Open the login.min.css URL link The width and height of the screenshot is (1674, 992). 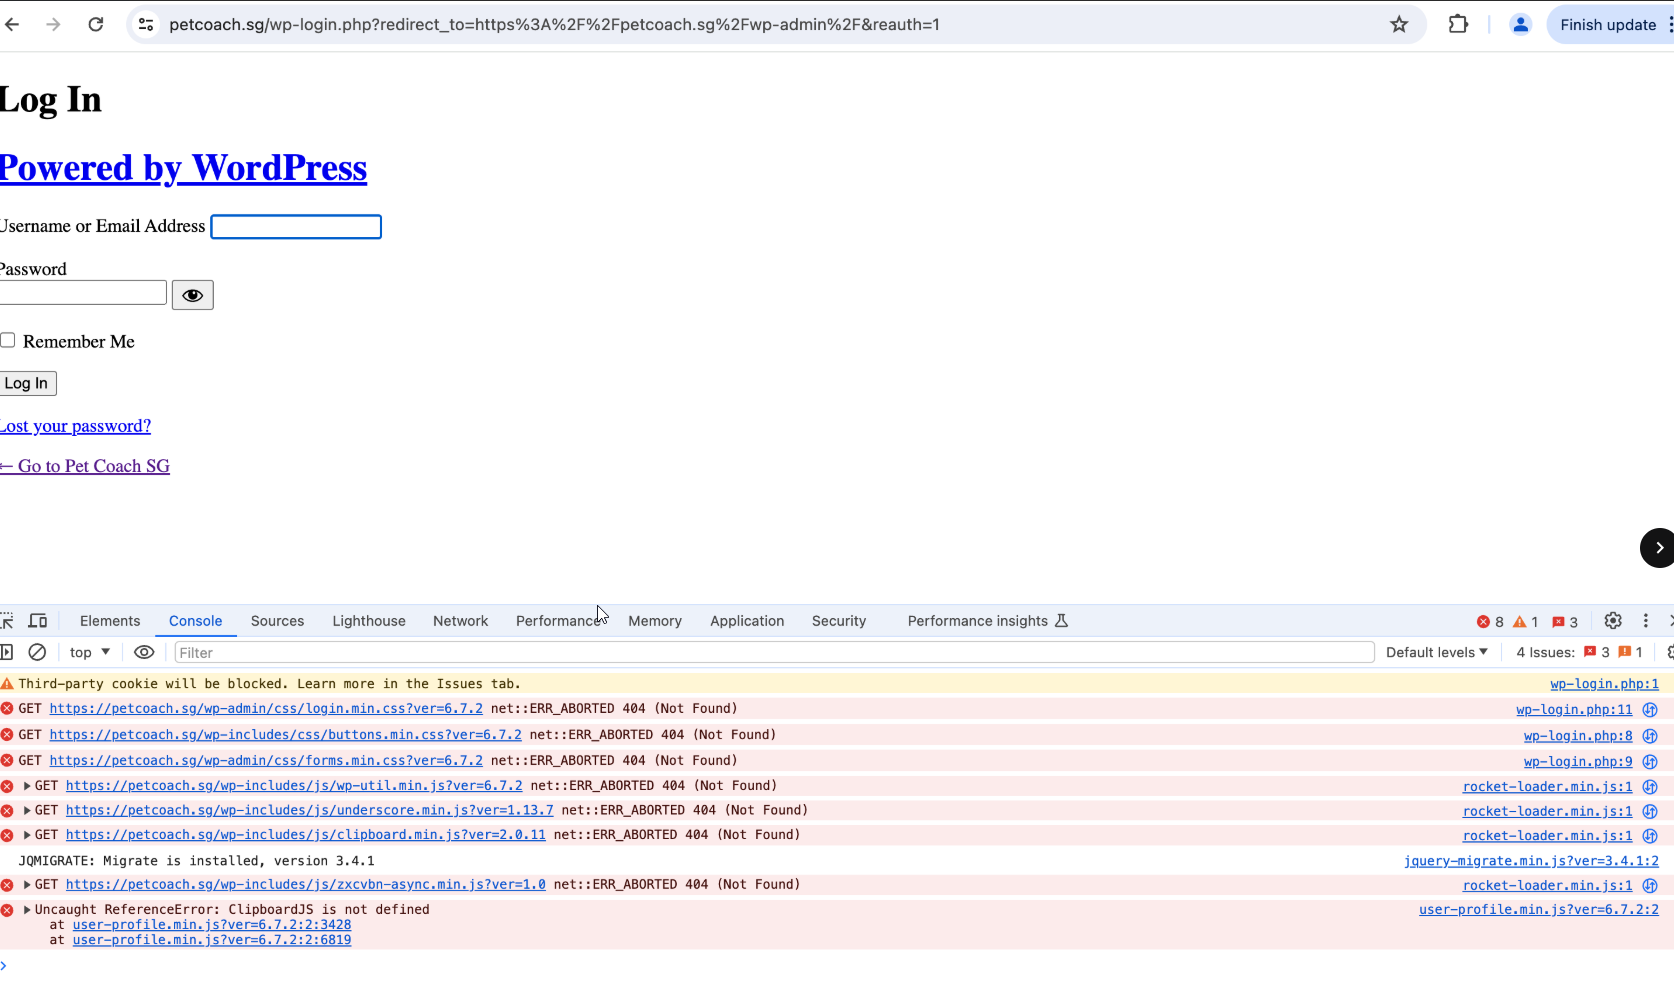pos(266,709)
